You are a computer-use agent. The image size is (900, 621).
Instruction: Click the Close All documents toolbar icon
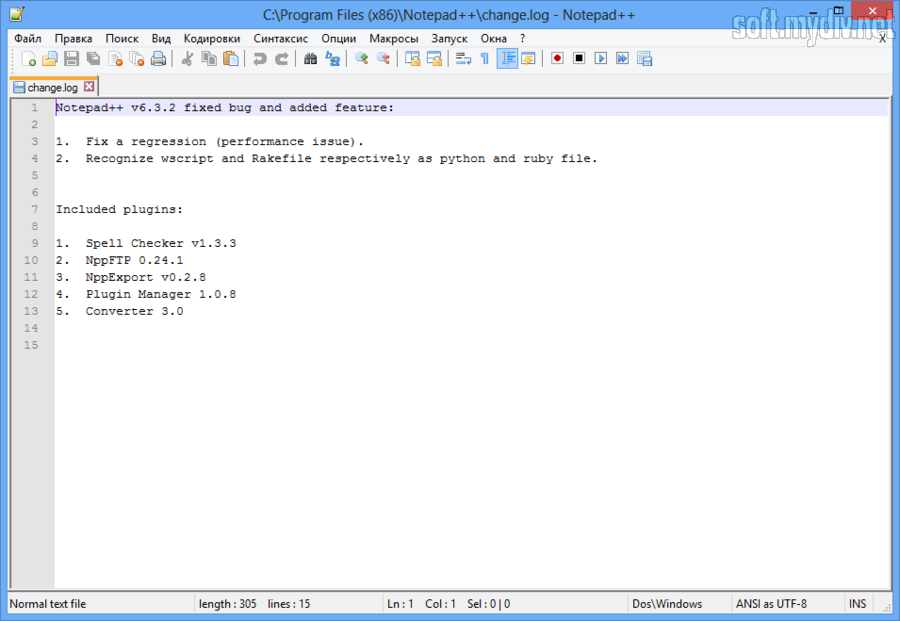pyautogui.click(x=137, y=59)
